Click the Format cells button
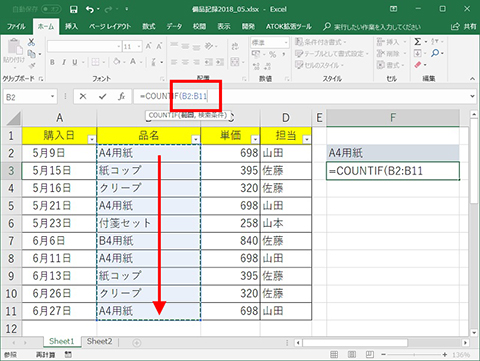Viewport: 480px width, 361px height. click(391, 65)
